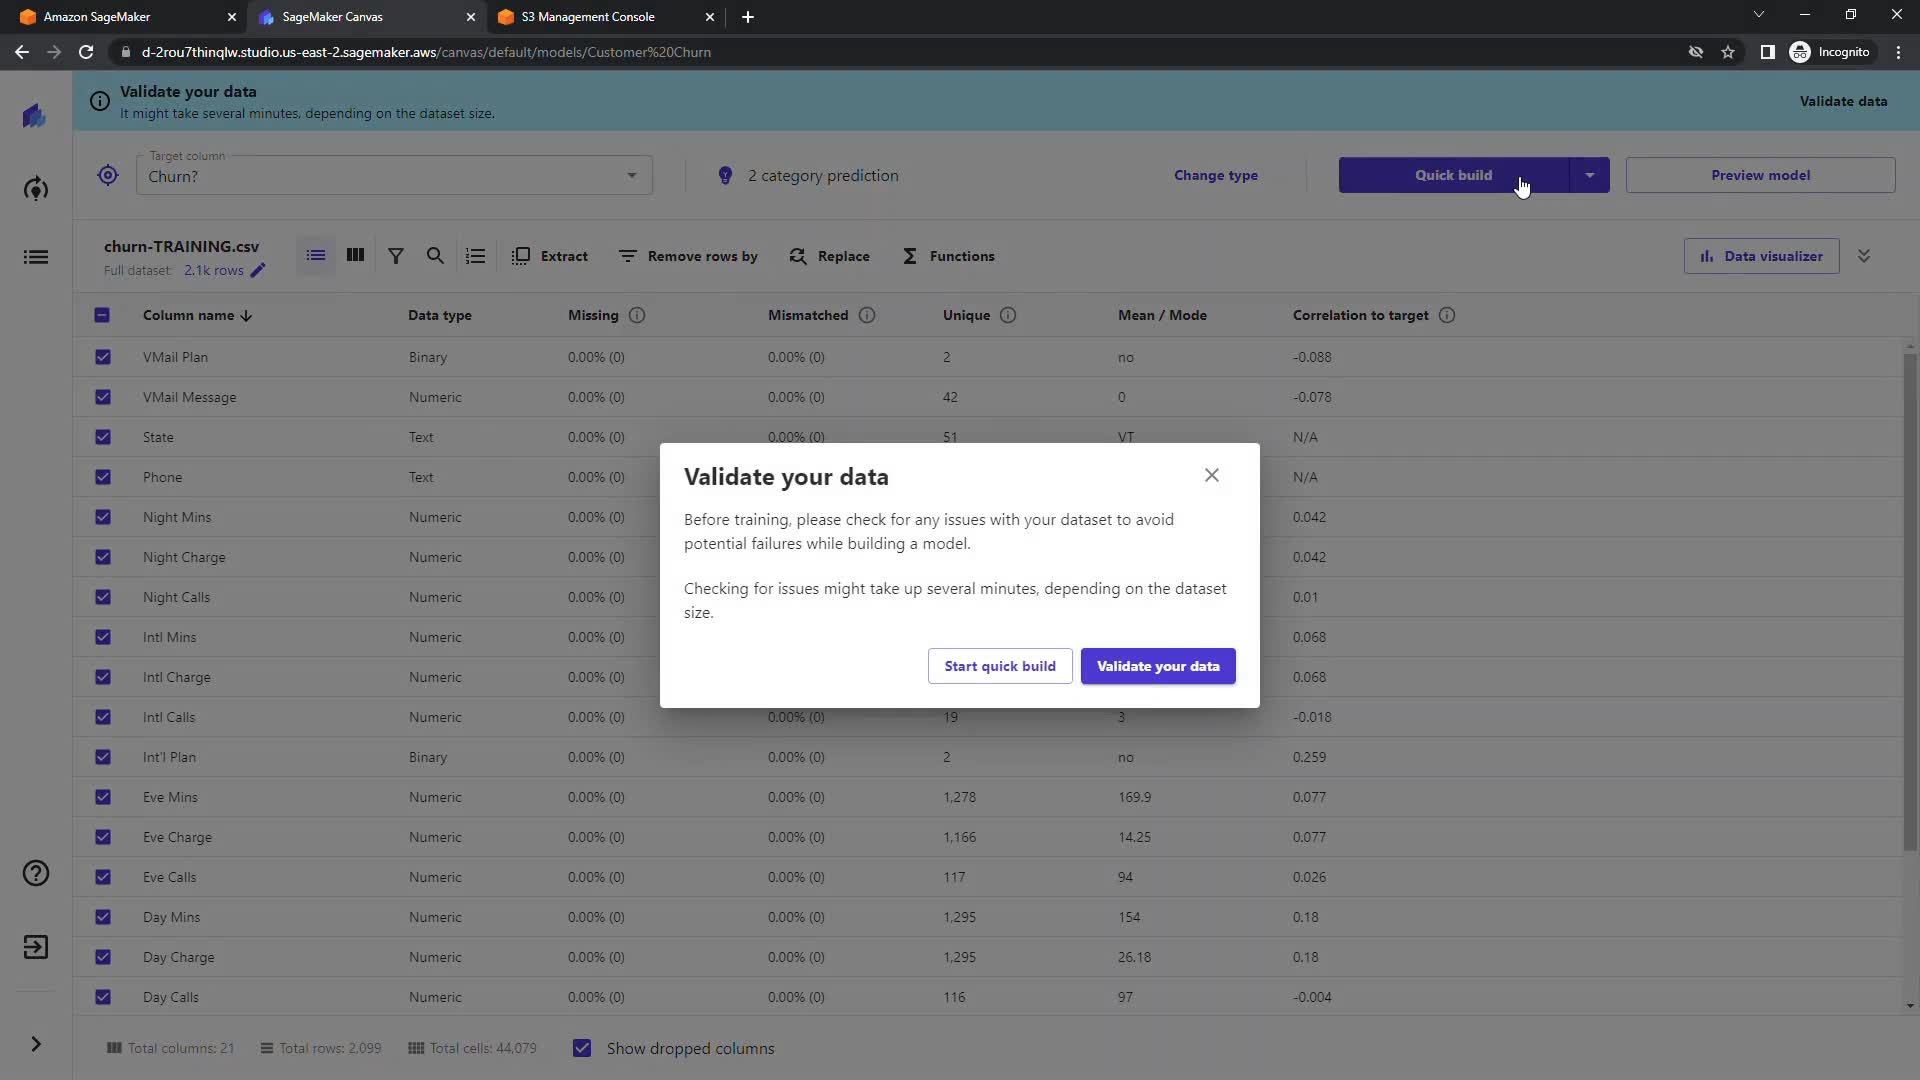
Task: Click the magnifier search columns icon
Action: [435, 256]
